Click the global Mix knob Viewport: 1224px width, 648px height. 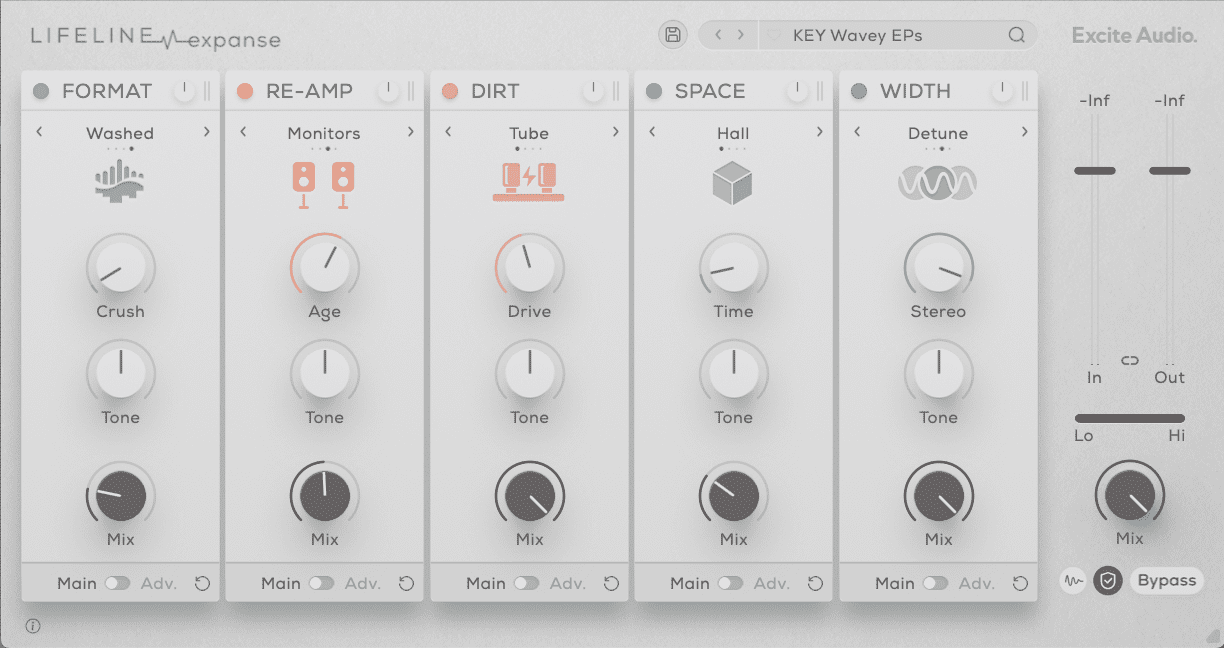click(x=1130, y=495)
